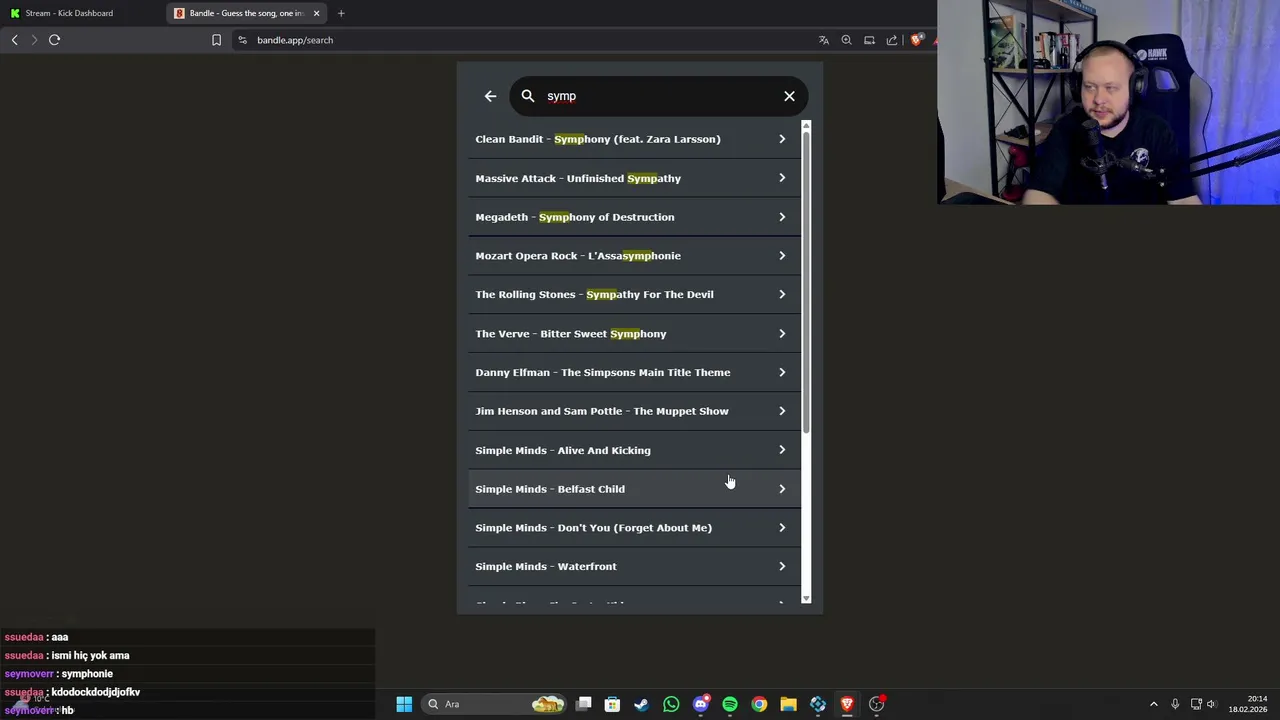Open chevron on Alive And Kicking row
Viewport: 1280px width, 720px height.
click(x=782, y=450)
